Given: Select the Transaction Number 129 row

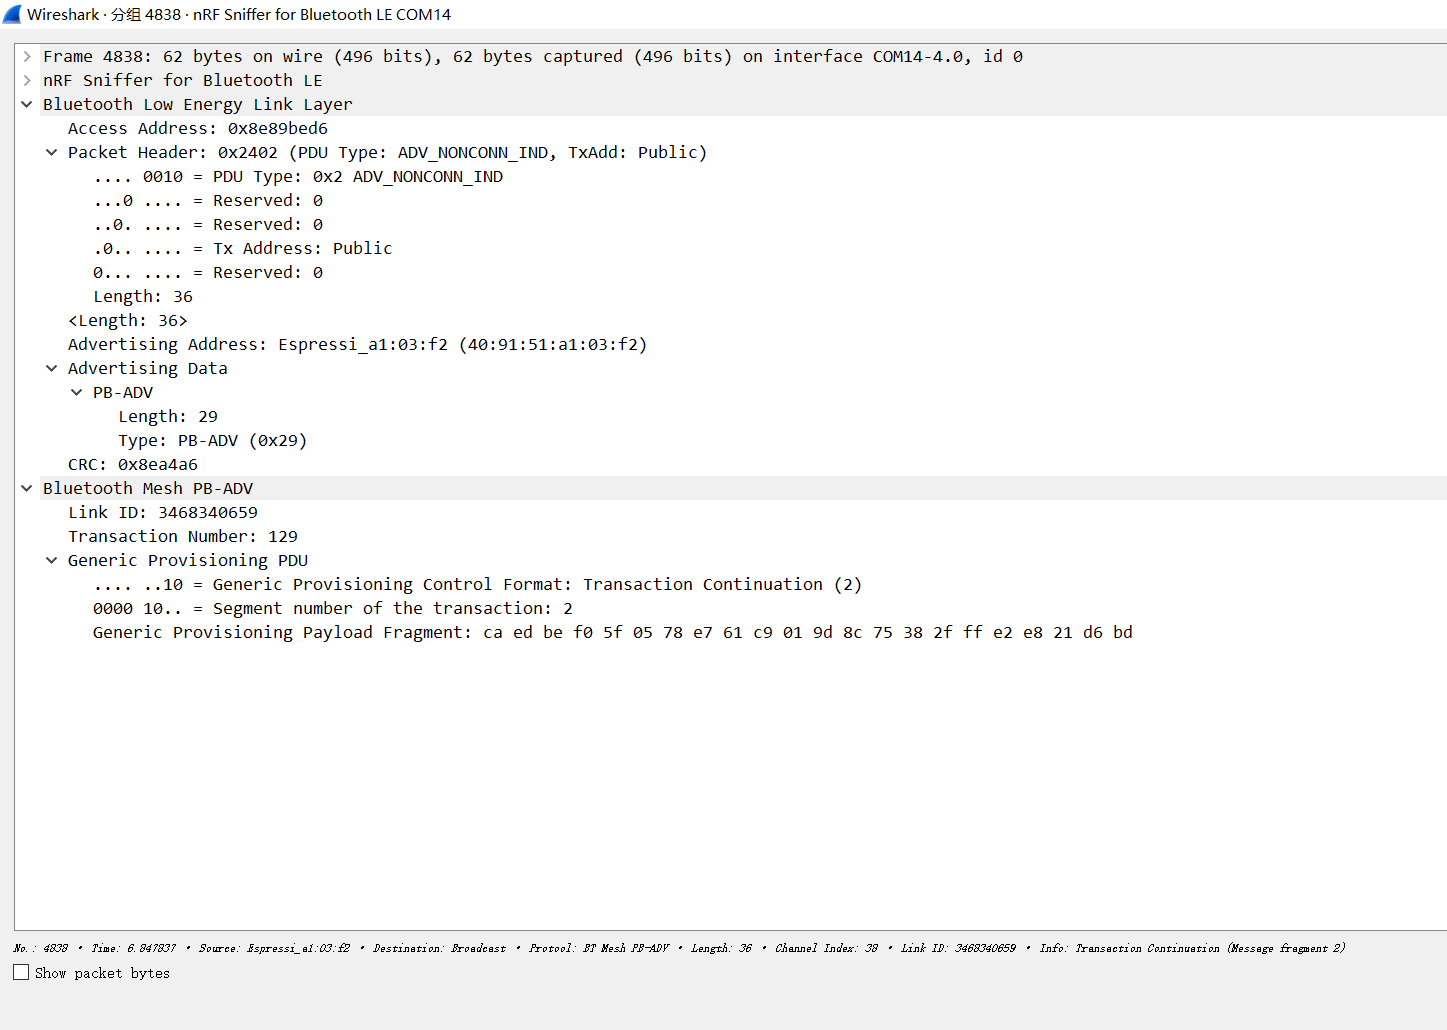Looking at the screenshot, I should pos(182,537).
